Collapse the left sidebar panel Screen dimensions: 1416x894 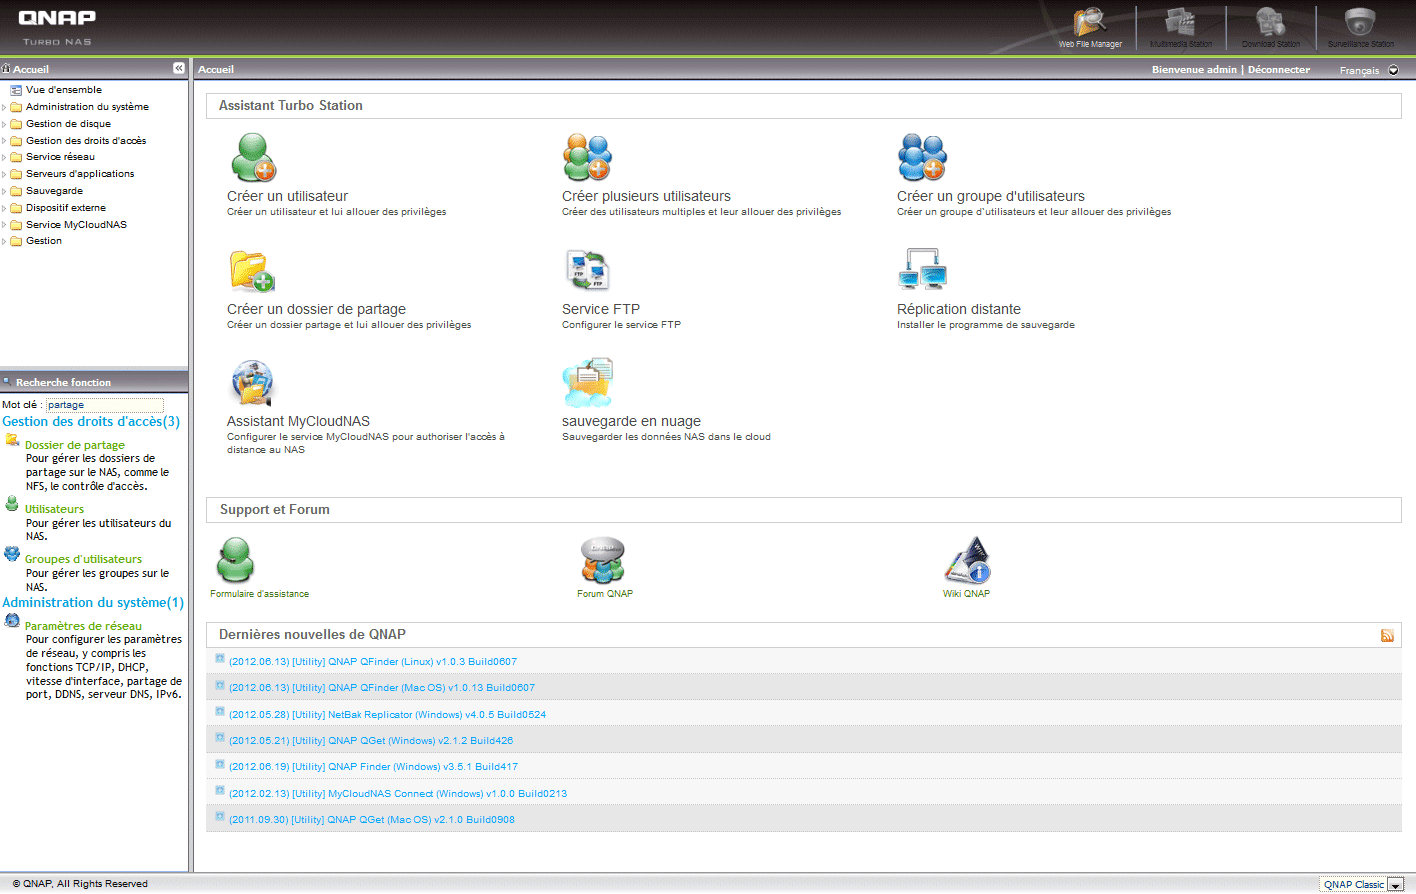coord(178,68)
